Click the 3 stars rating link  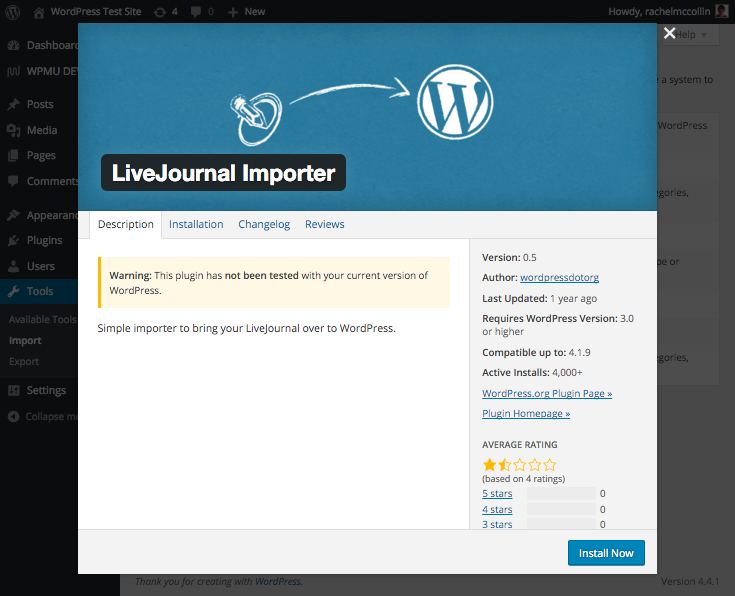(497, 524)
